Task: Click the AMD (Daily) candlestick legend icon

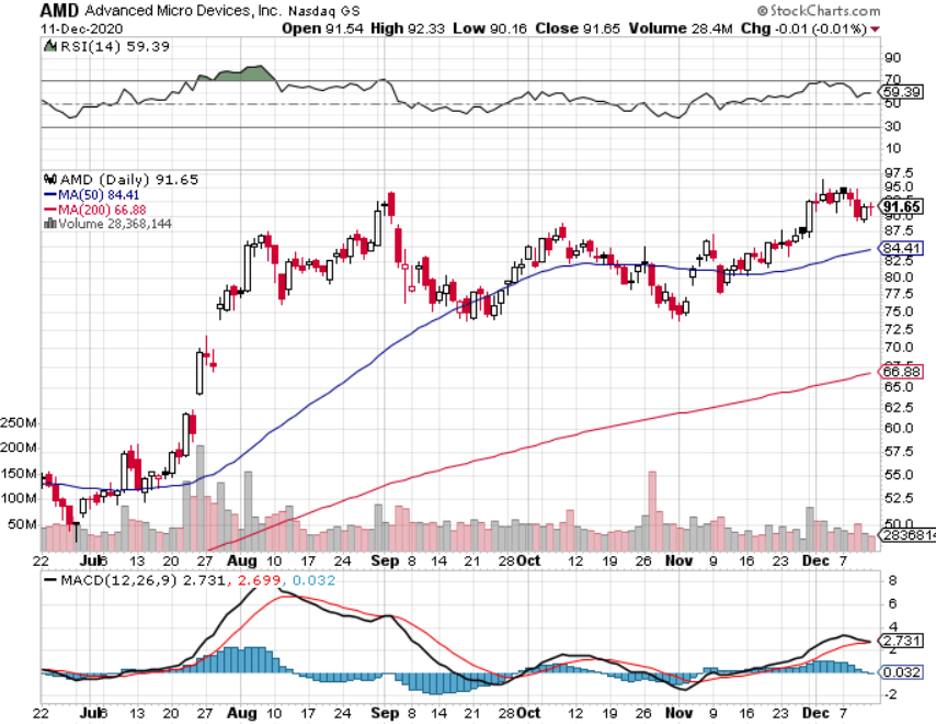Action: (x=50, y=179)
